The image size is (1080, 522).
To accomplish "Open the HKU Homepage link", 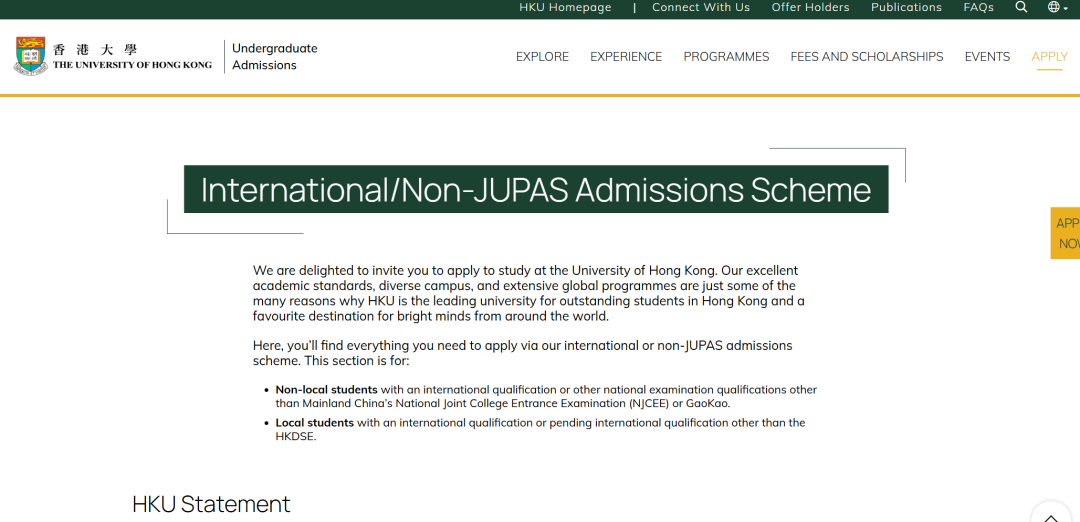I will coord(565,8).
